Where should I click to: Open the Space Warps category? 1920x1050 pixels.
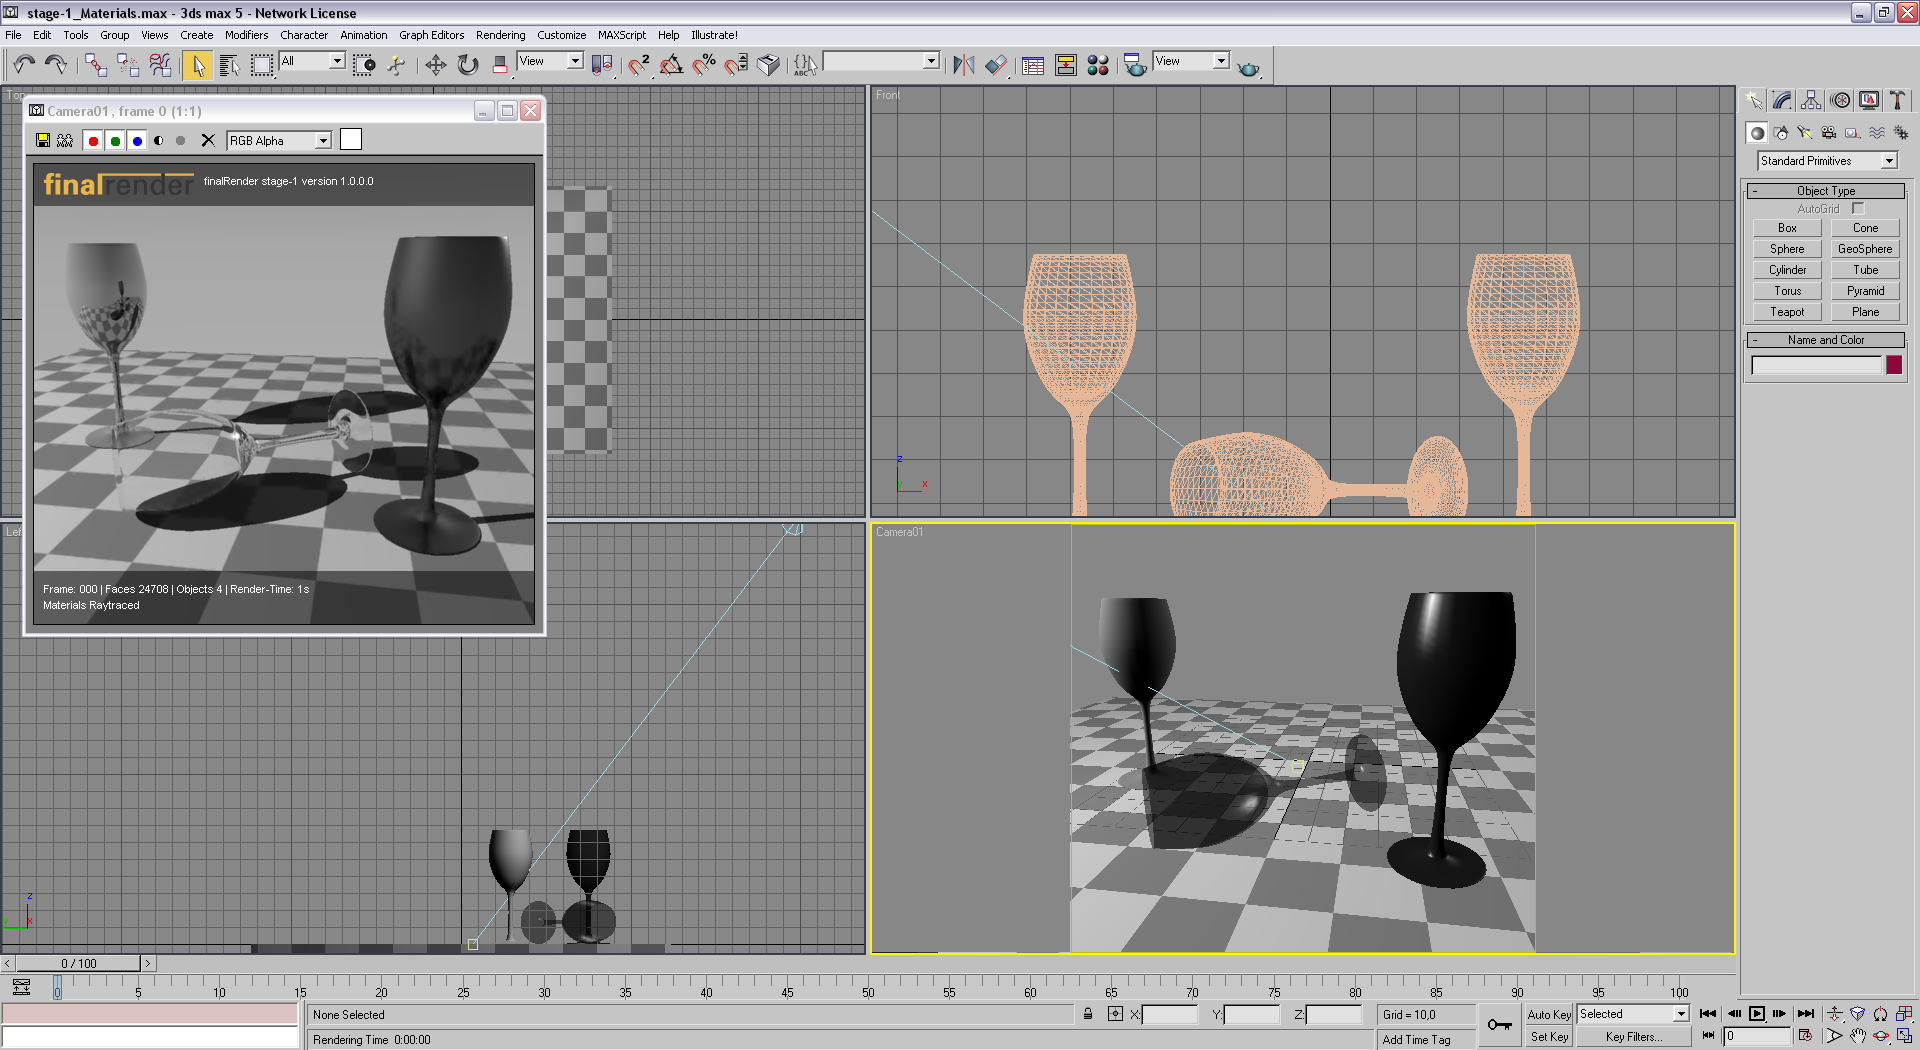tap(1877, 133)
